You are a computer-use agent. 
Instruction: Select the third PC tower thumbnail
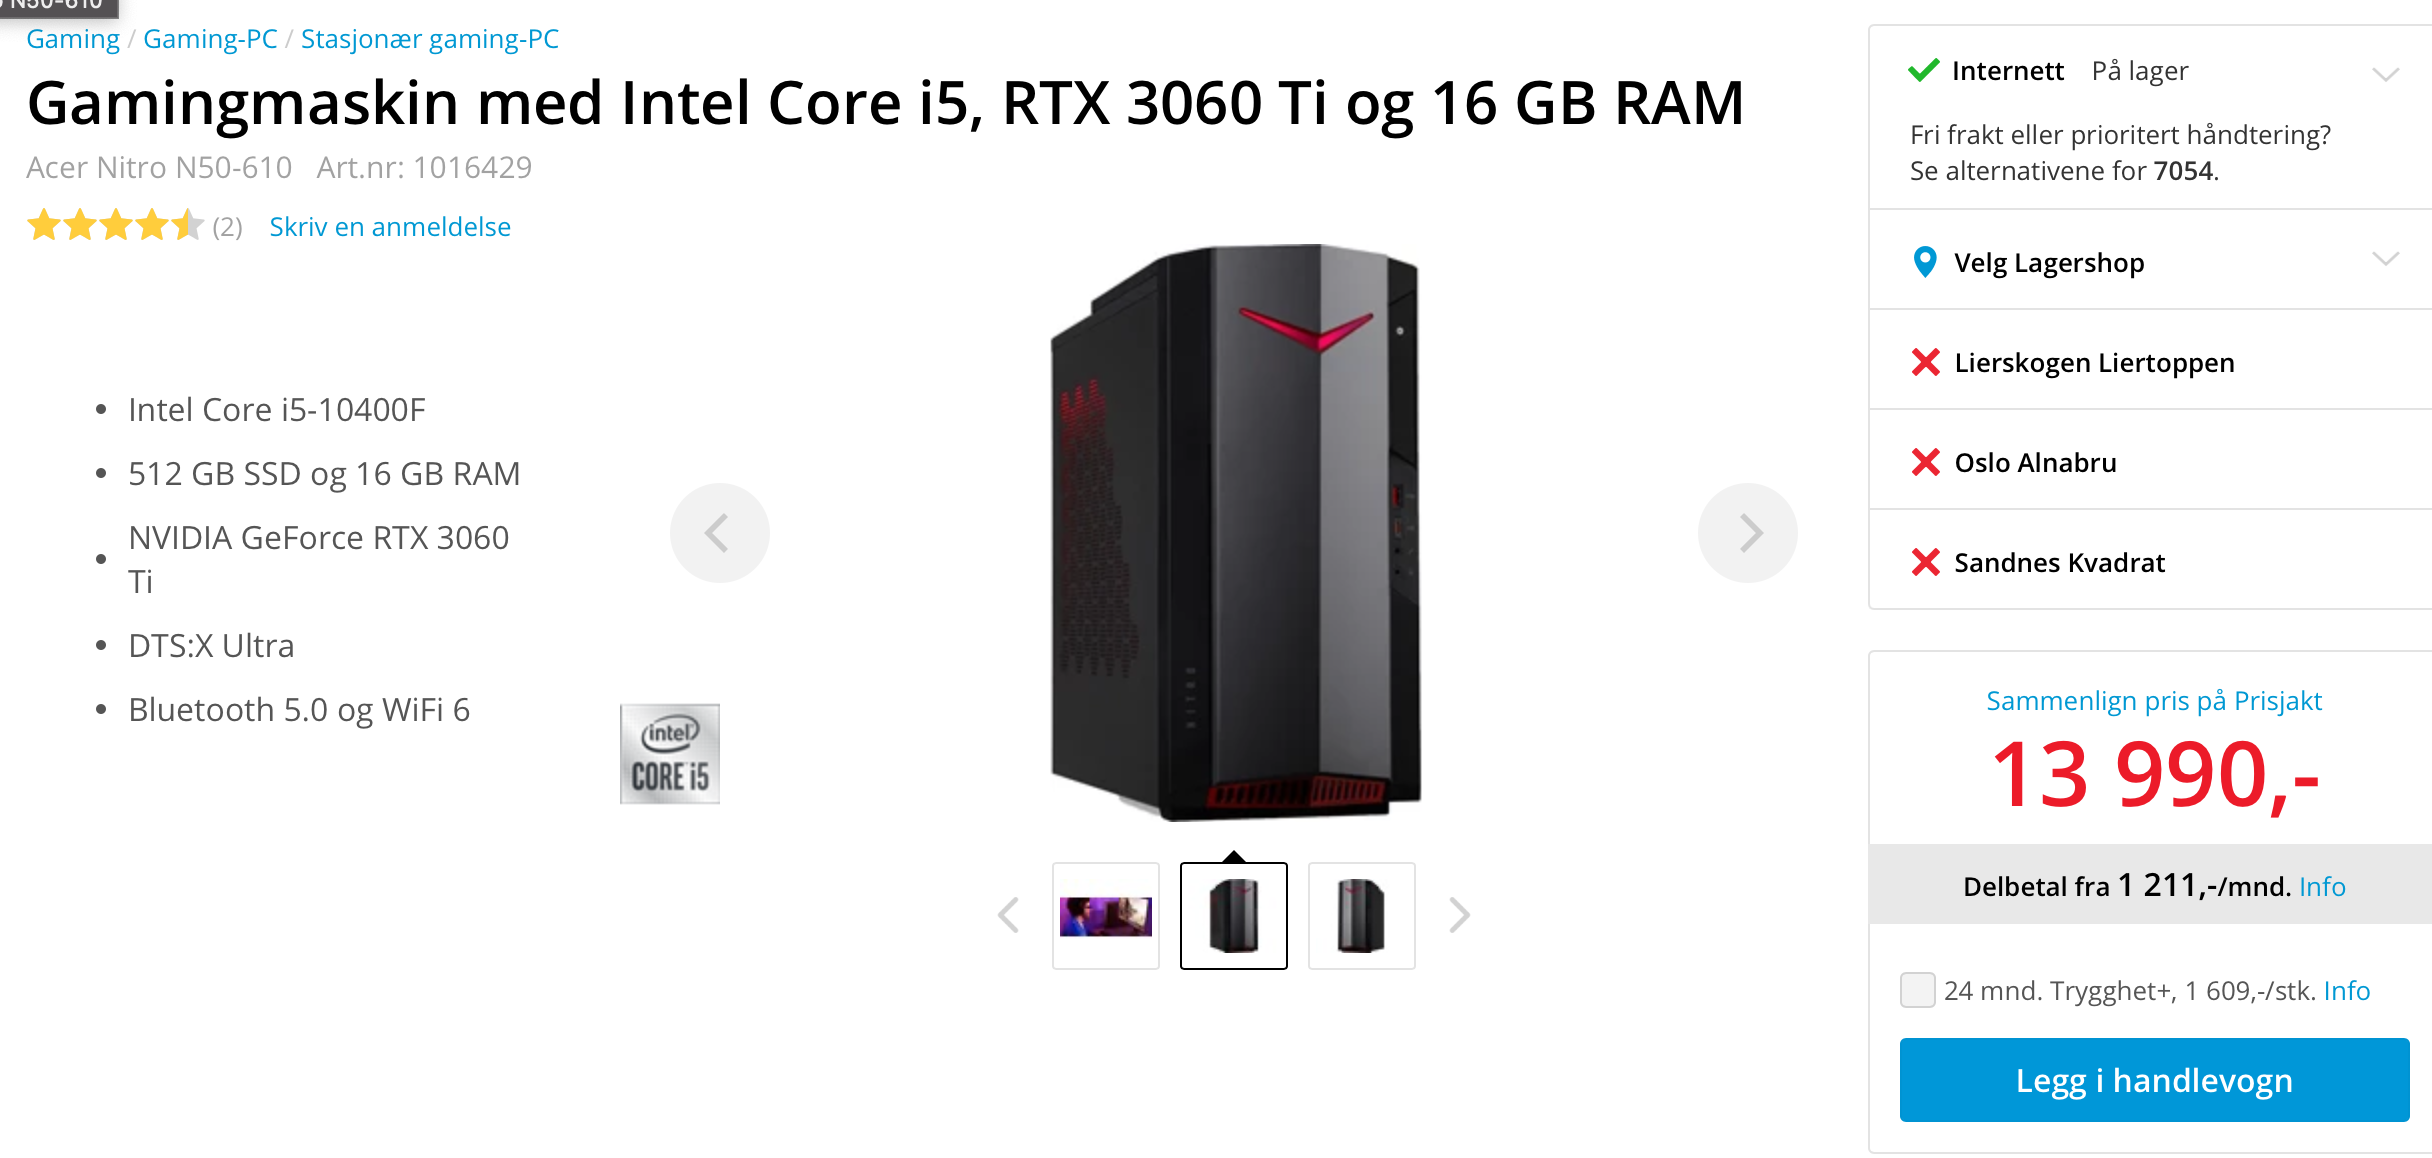coord(1361,916)
